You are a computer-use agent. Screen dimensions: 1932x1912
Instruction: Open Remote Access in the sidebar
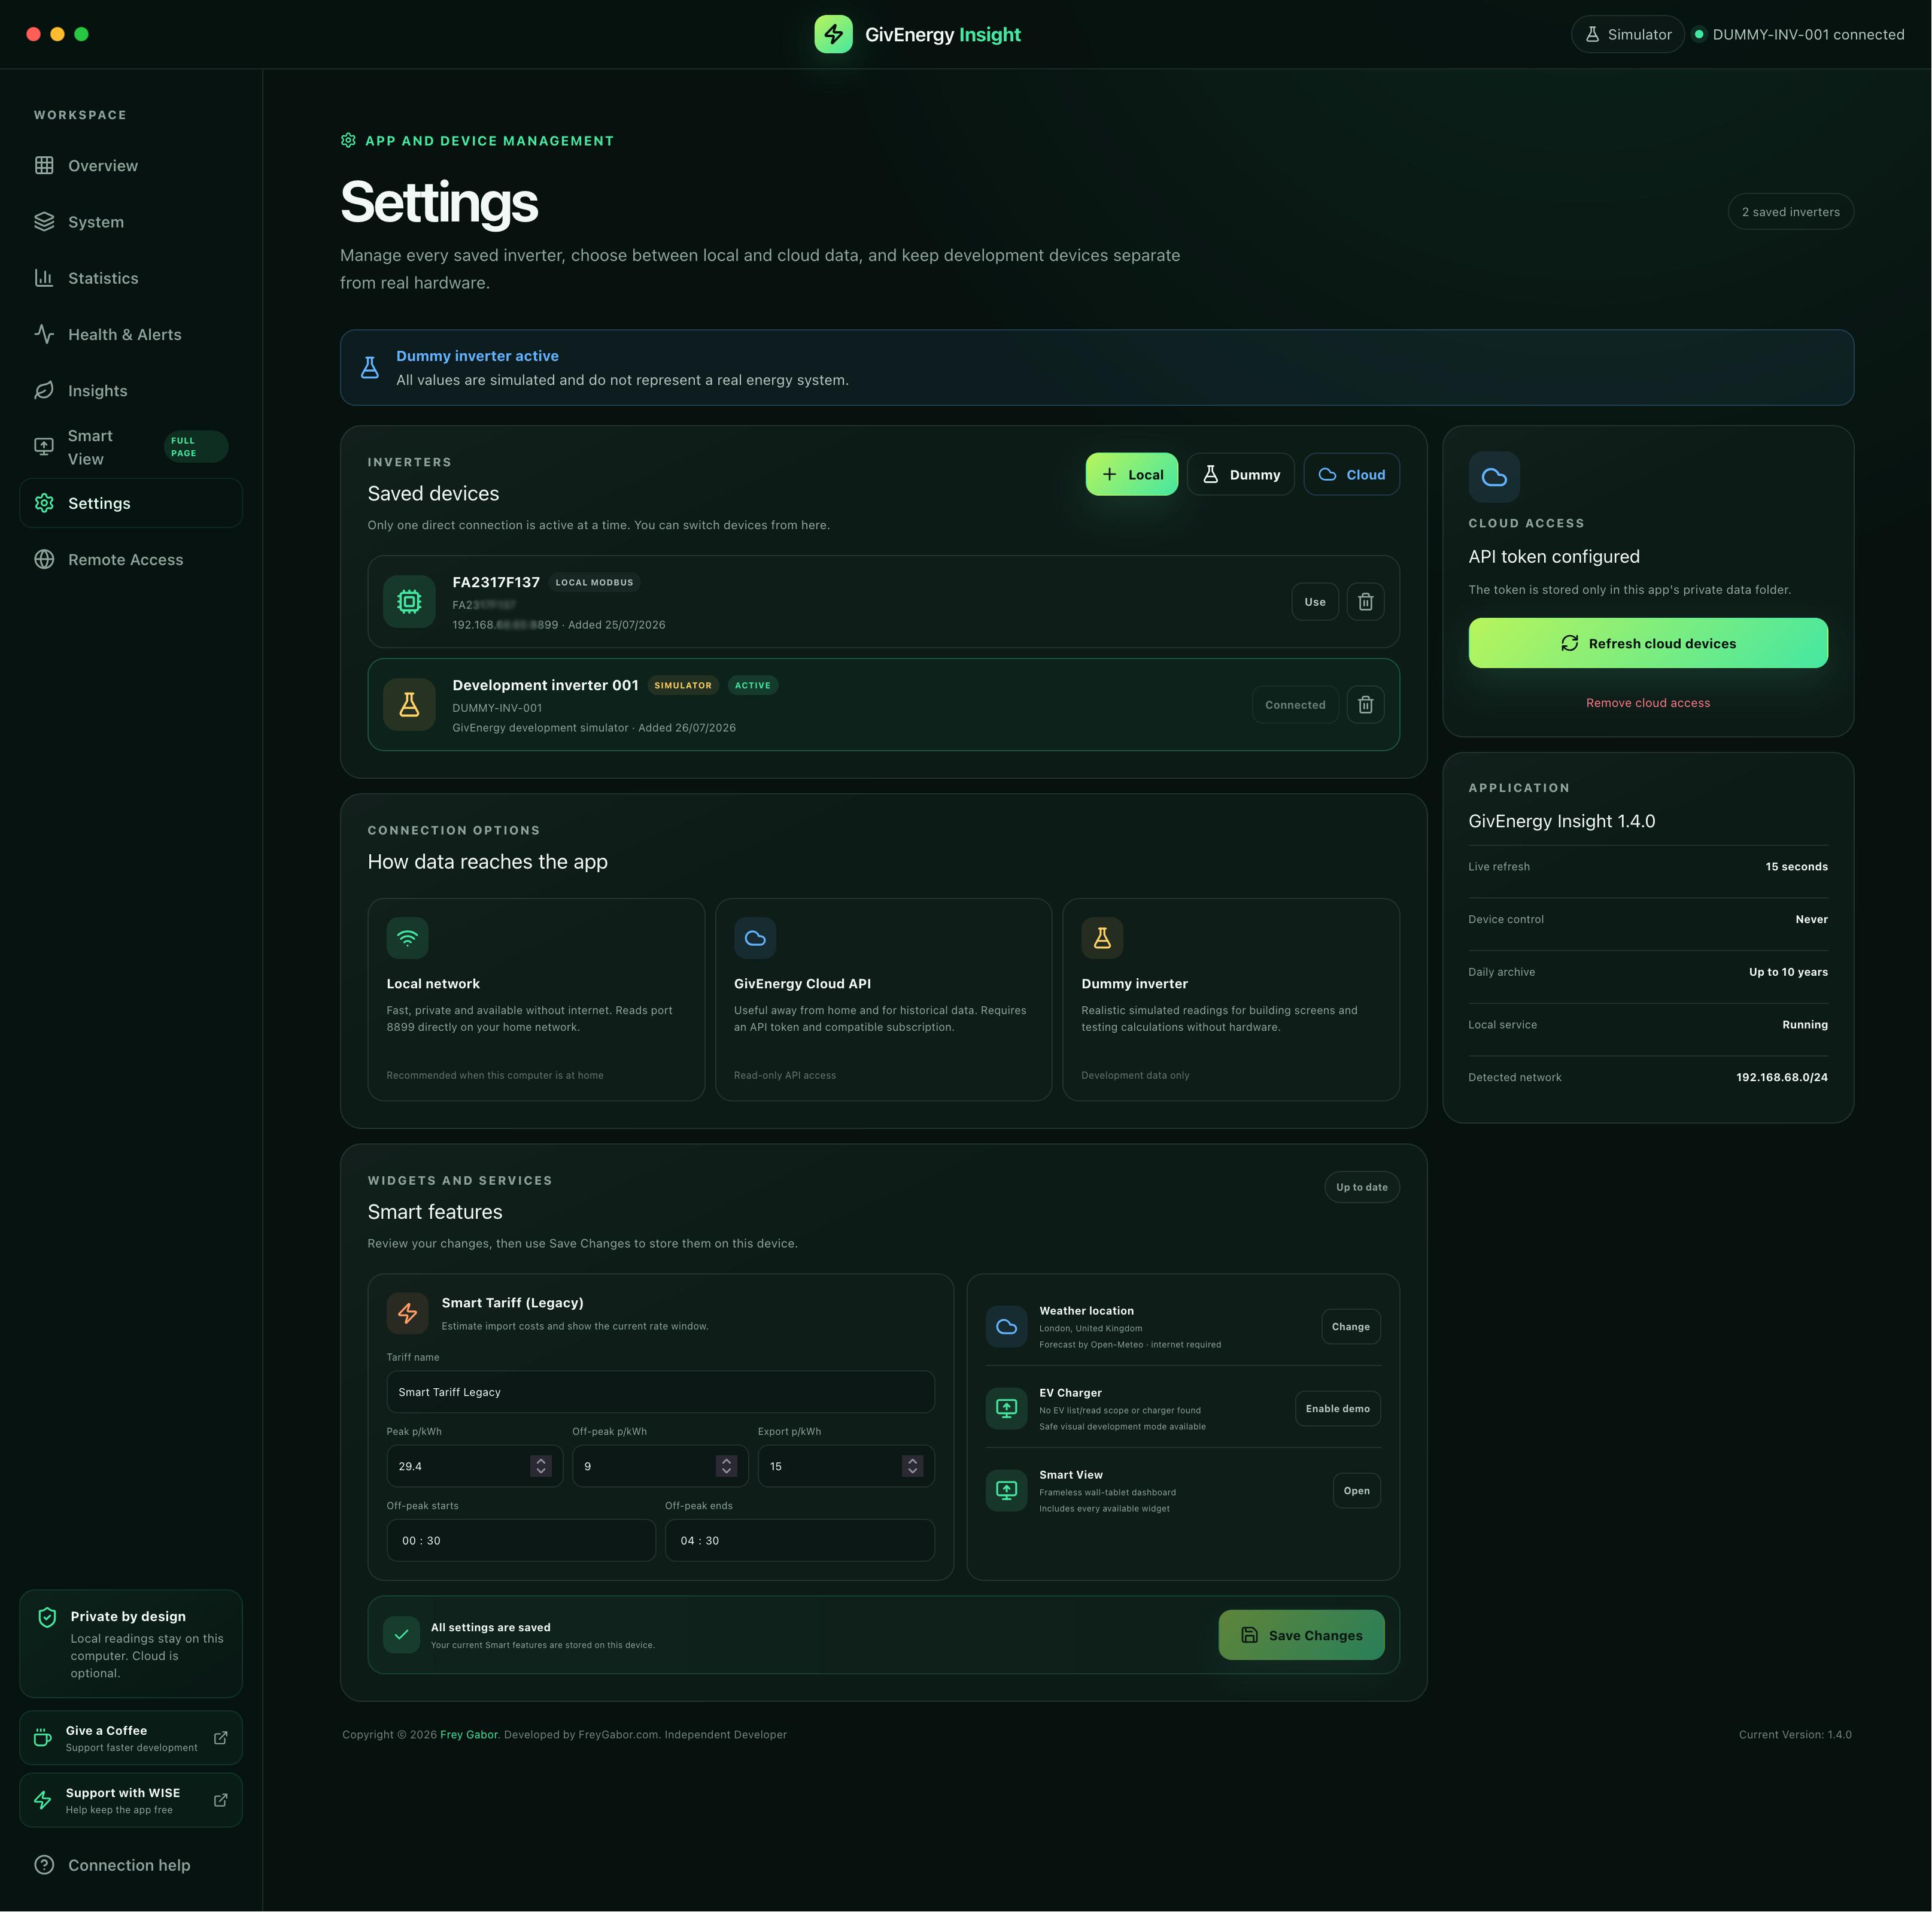(x=131, y=560)
